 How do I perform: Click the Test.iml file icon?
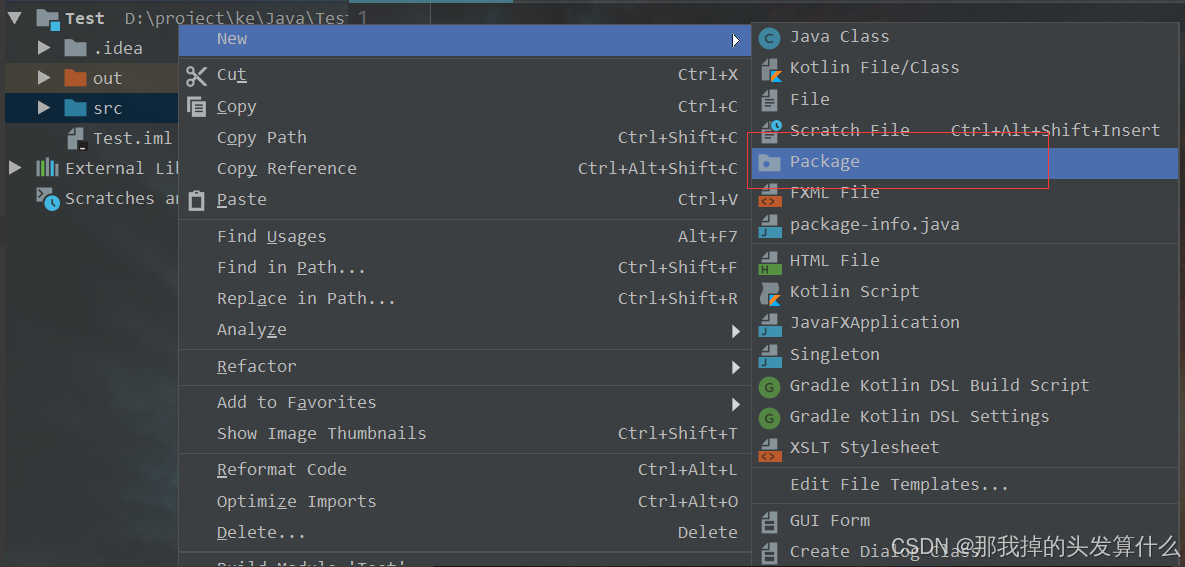click(78, 138)
